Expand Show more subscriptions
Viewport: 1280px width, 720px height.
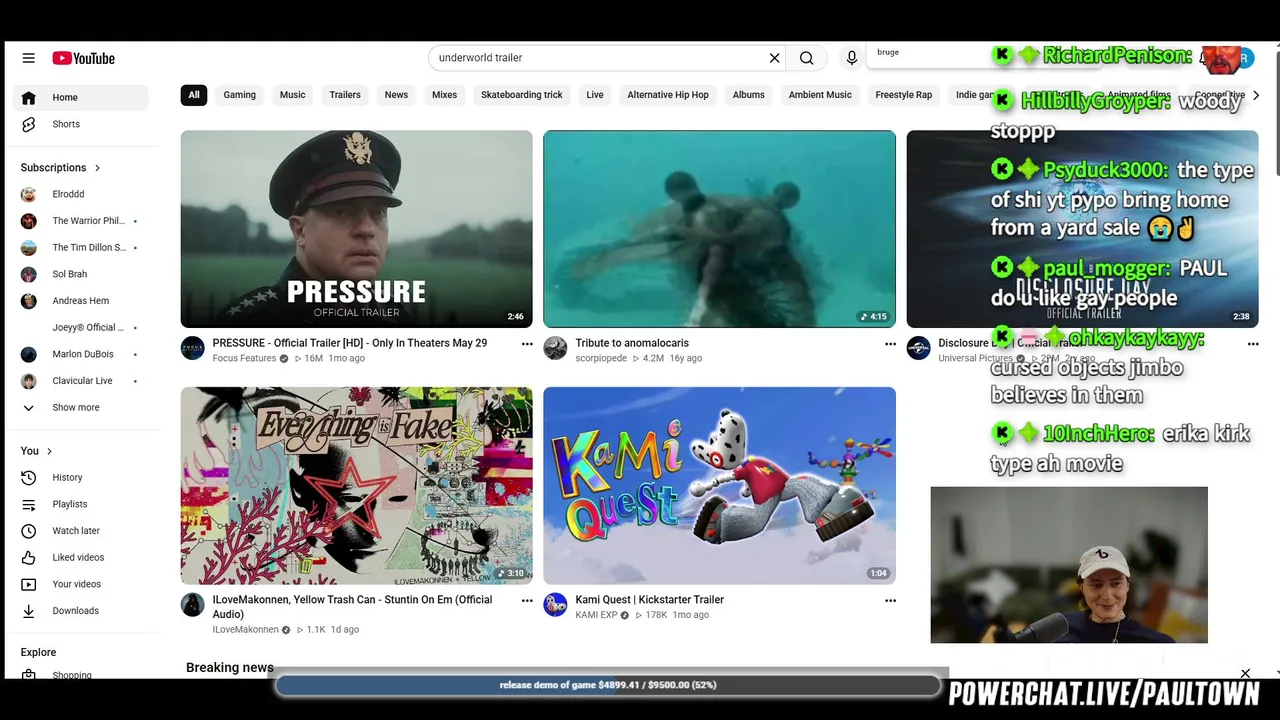coord(80,408)
